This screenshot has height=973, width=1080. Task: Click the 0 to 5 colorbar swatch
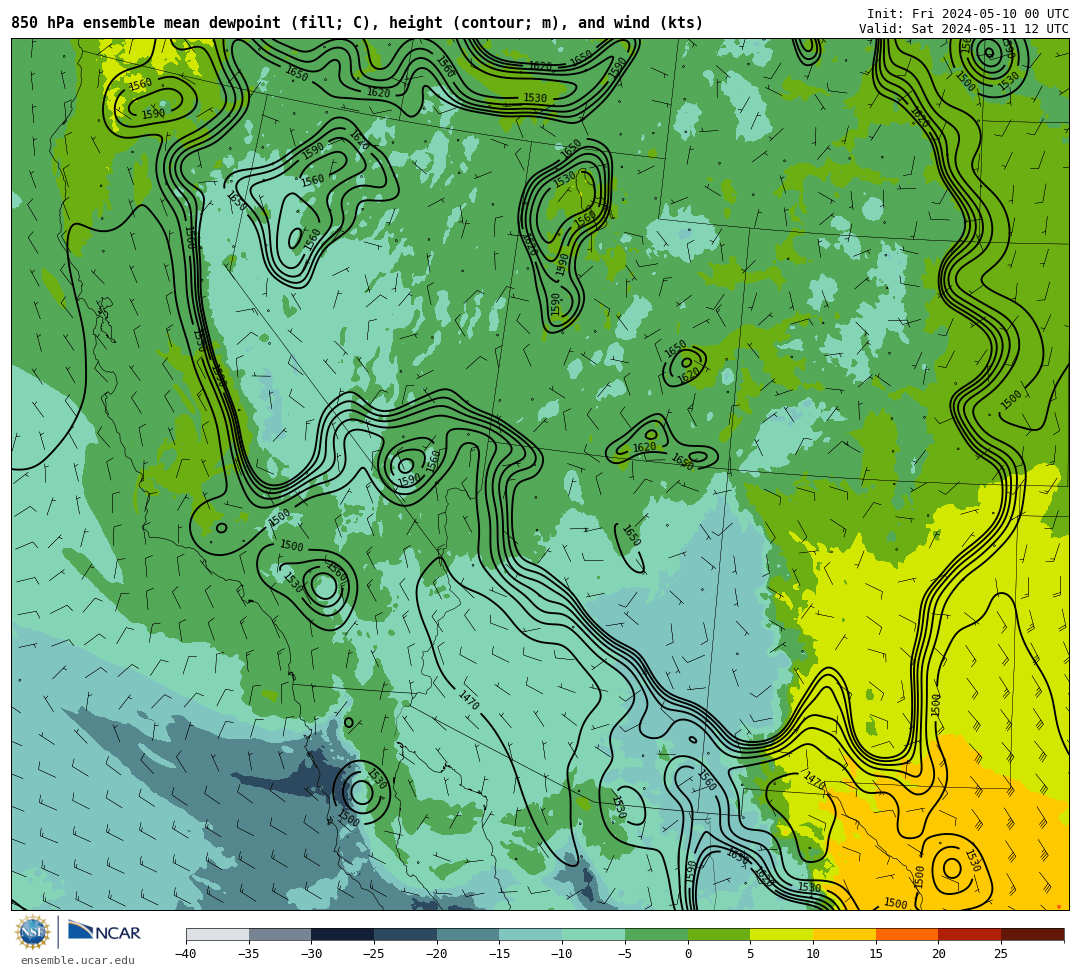(x=719, y=934)
